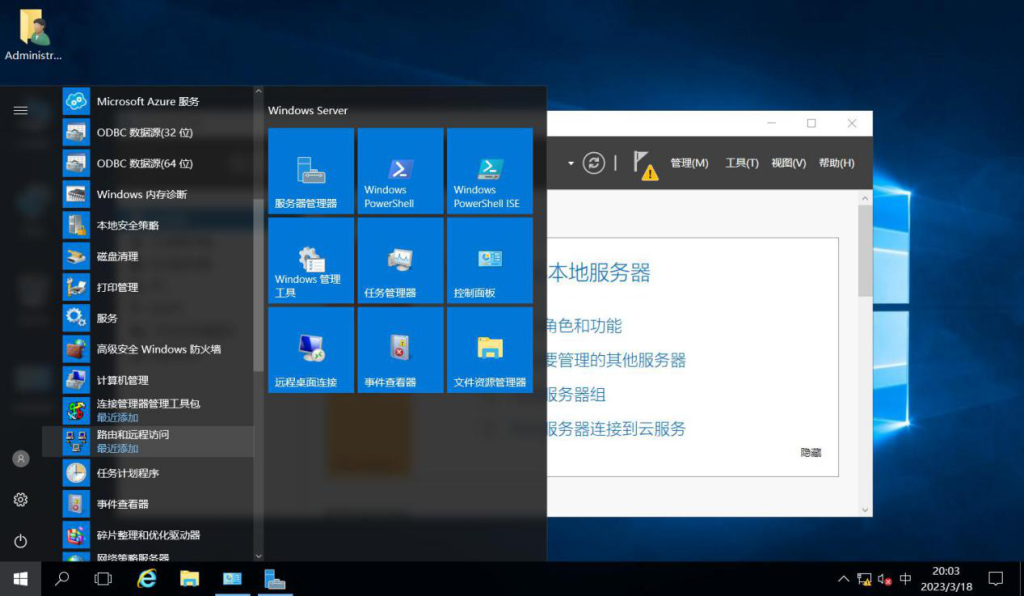Click the Start app list scrollbar down arrow
This screenshot has width=1024, height=596.
(259, 556)
